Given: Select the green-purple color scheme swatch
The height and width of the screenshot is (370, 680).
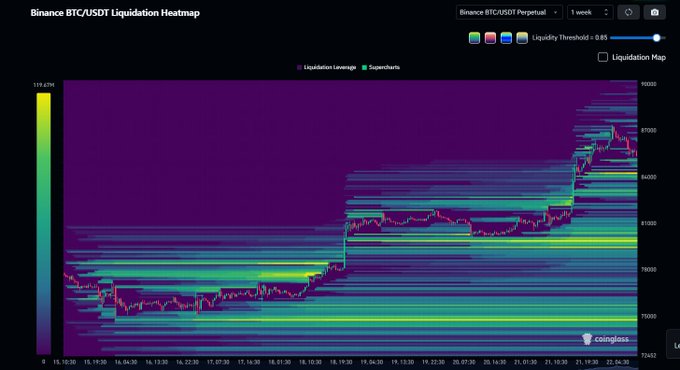Looking at the screenshot, I should point(474,38).
